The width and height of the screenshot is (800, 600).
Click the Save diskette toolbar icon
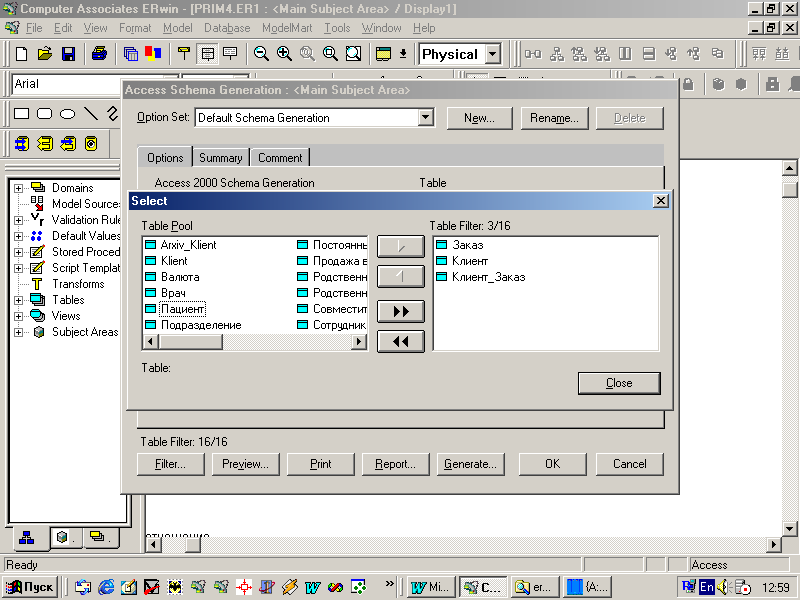coord(68,54)
